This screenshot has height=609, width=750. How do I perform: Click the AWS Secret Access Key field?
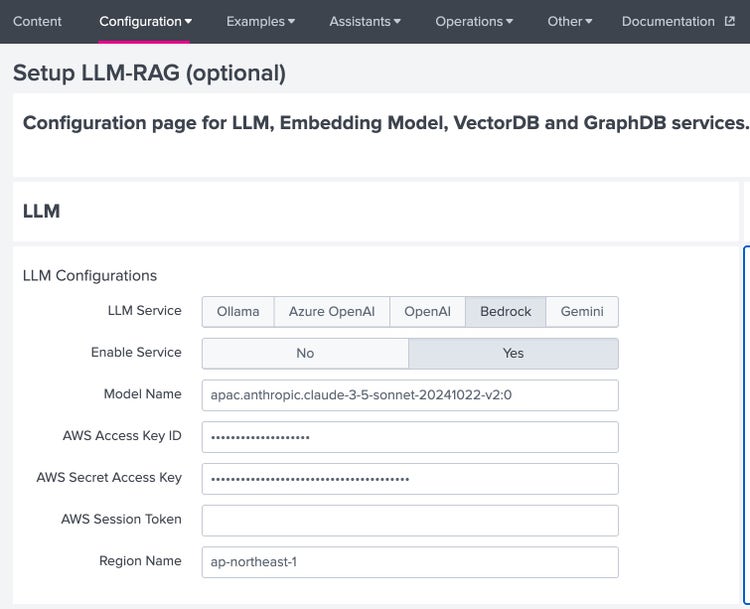pyautogui.click(x=410, y=478)
